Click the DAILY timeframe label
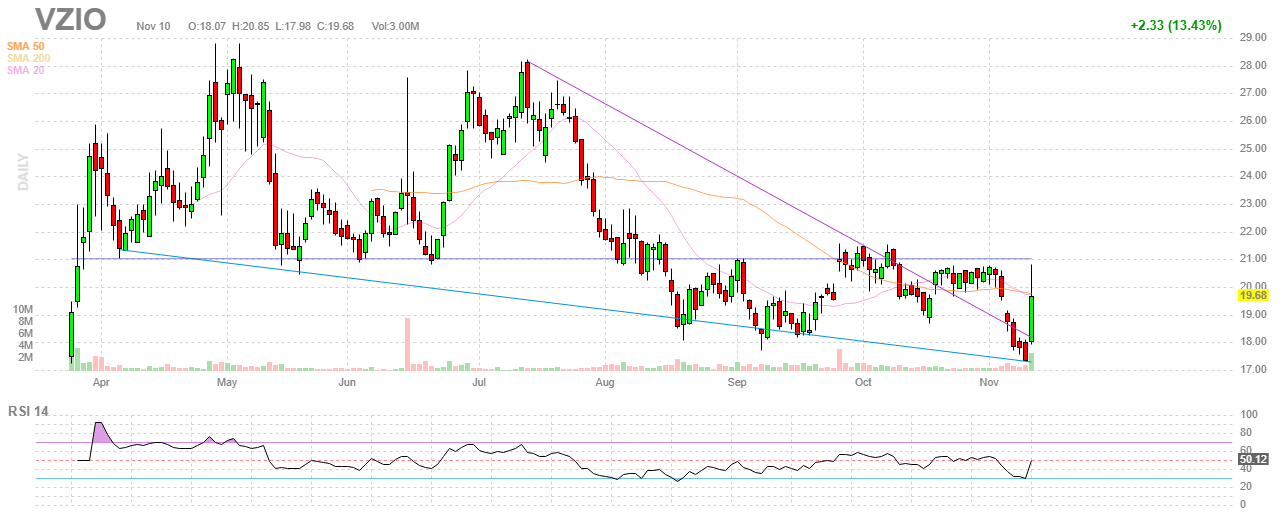This screenshot has height=520, width=1280. pyautogui.click(x=23, y=172)
